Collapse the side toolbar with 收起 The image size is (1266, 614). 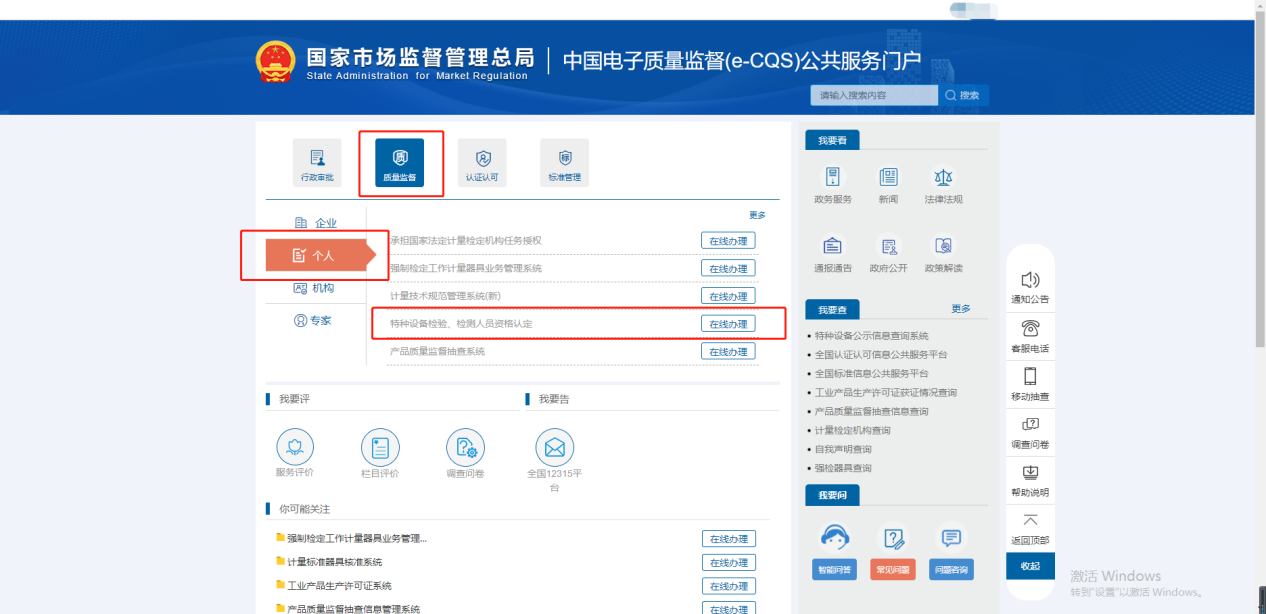pyautogui.click(x=1030, y=566)
